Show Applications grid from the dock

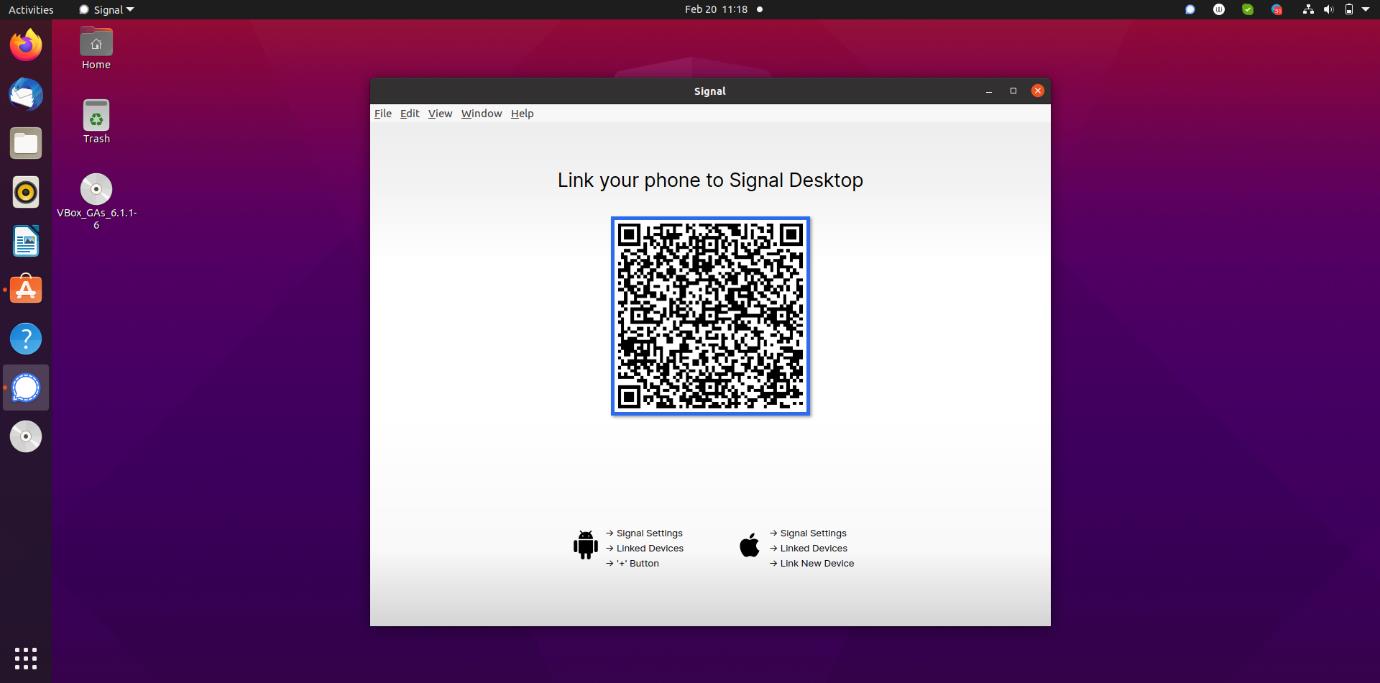pos(26,658)
